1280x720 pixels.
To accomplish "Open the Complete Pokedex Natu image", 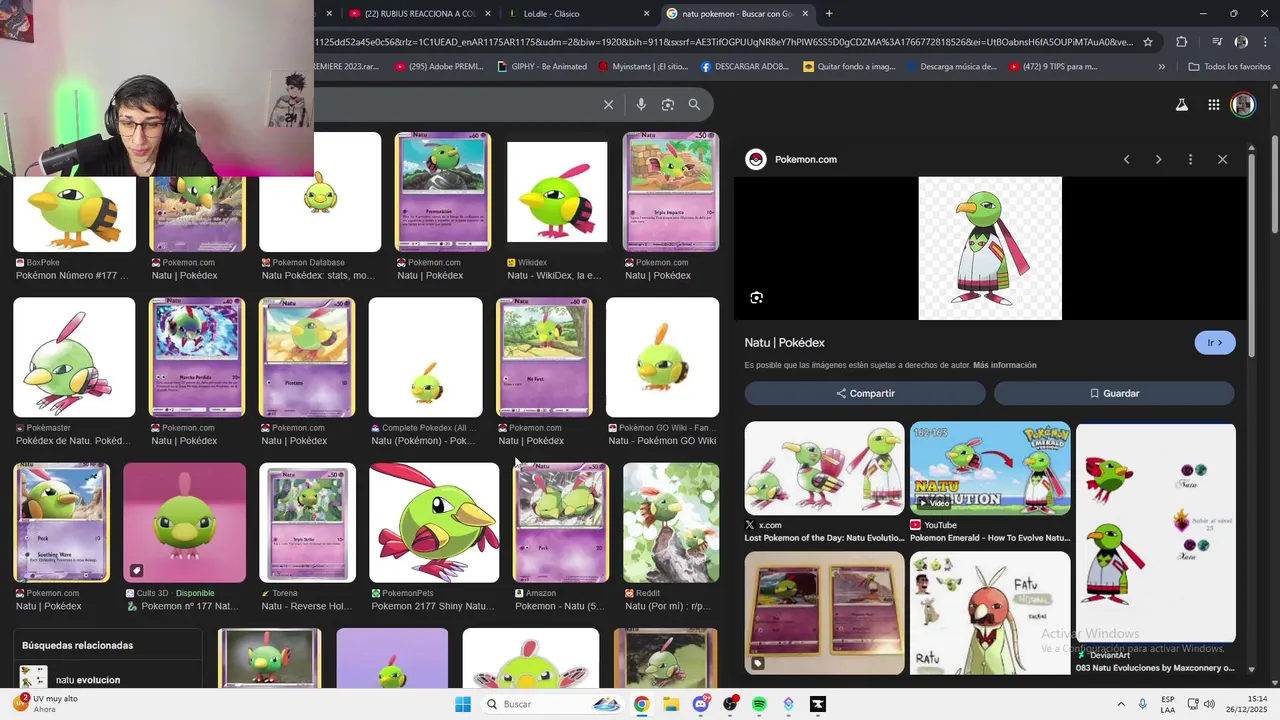I will point(426,357).
